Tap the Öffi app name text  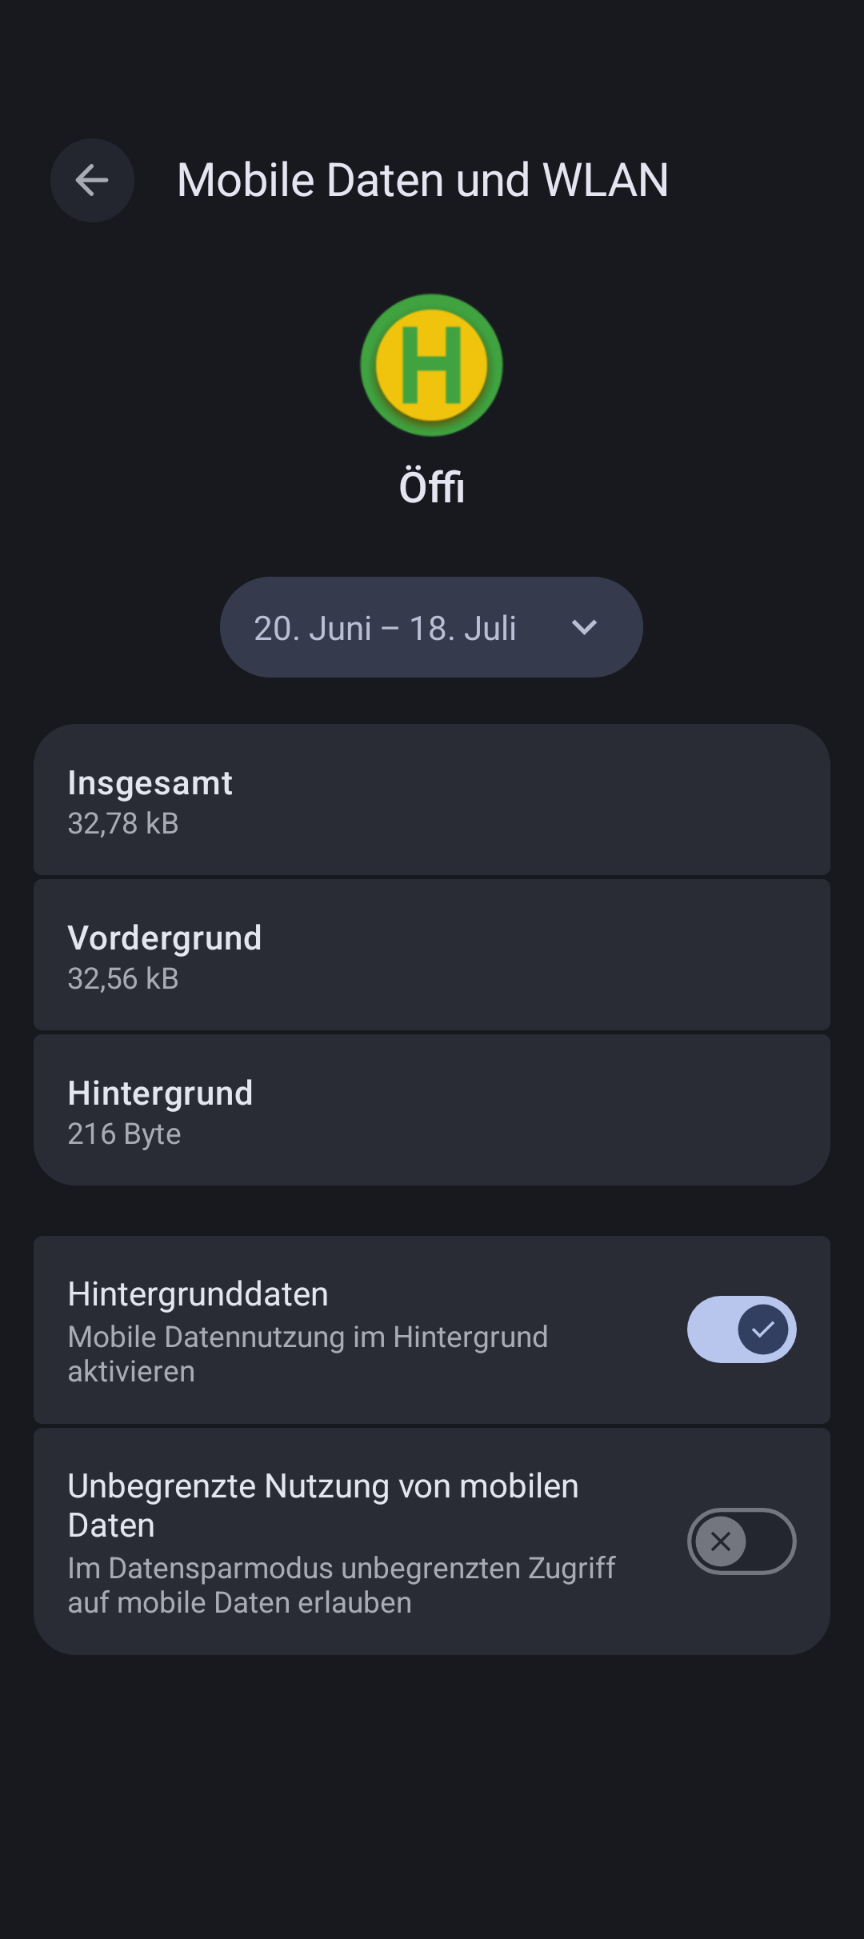pyautogui.click(x=431, y=487)
